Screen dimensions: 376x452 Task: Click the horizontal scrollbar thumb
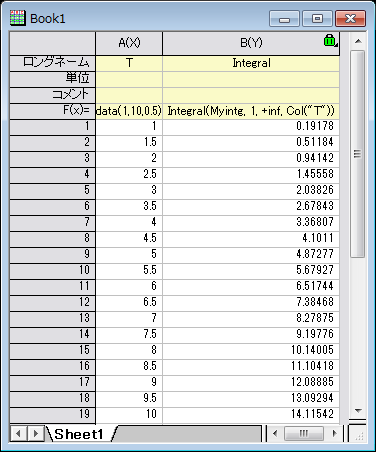(304, 433)
